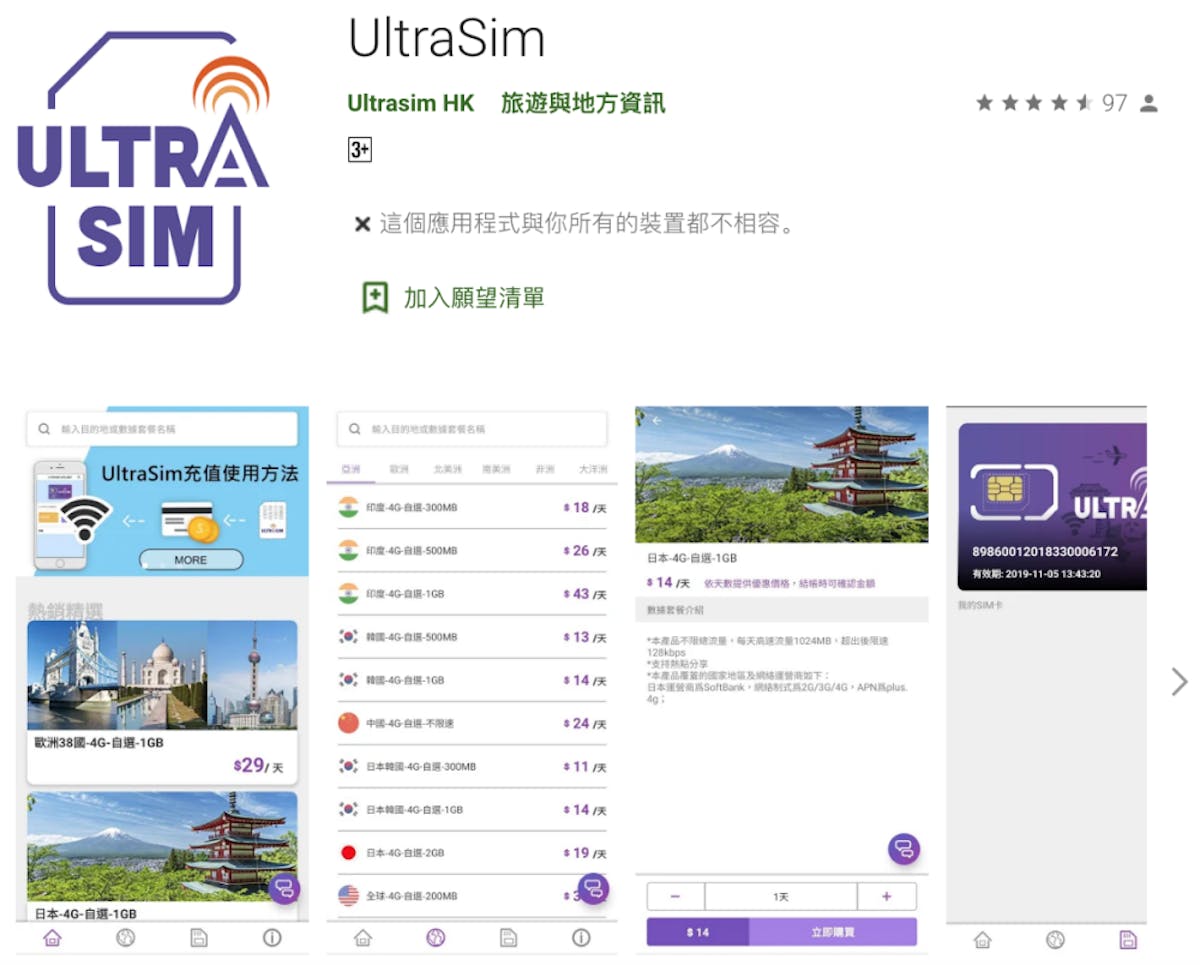Select the 大洋洲 tab
The width and height of the screenshot is (1200, 965).
coord(593,469)
